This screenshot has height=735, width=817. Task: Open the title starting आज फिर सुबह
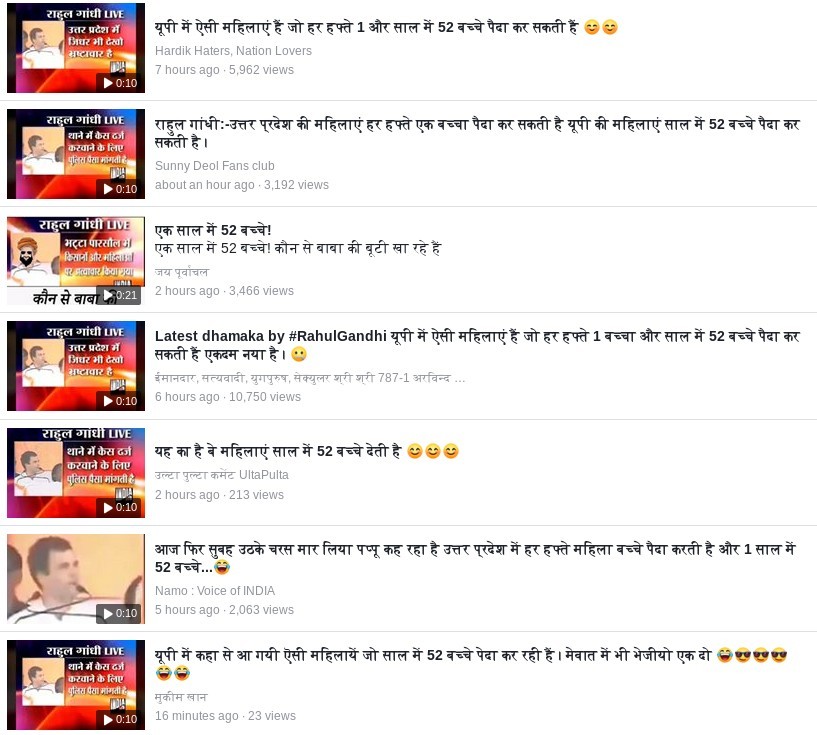tap(475, 558)
